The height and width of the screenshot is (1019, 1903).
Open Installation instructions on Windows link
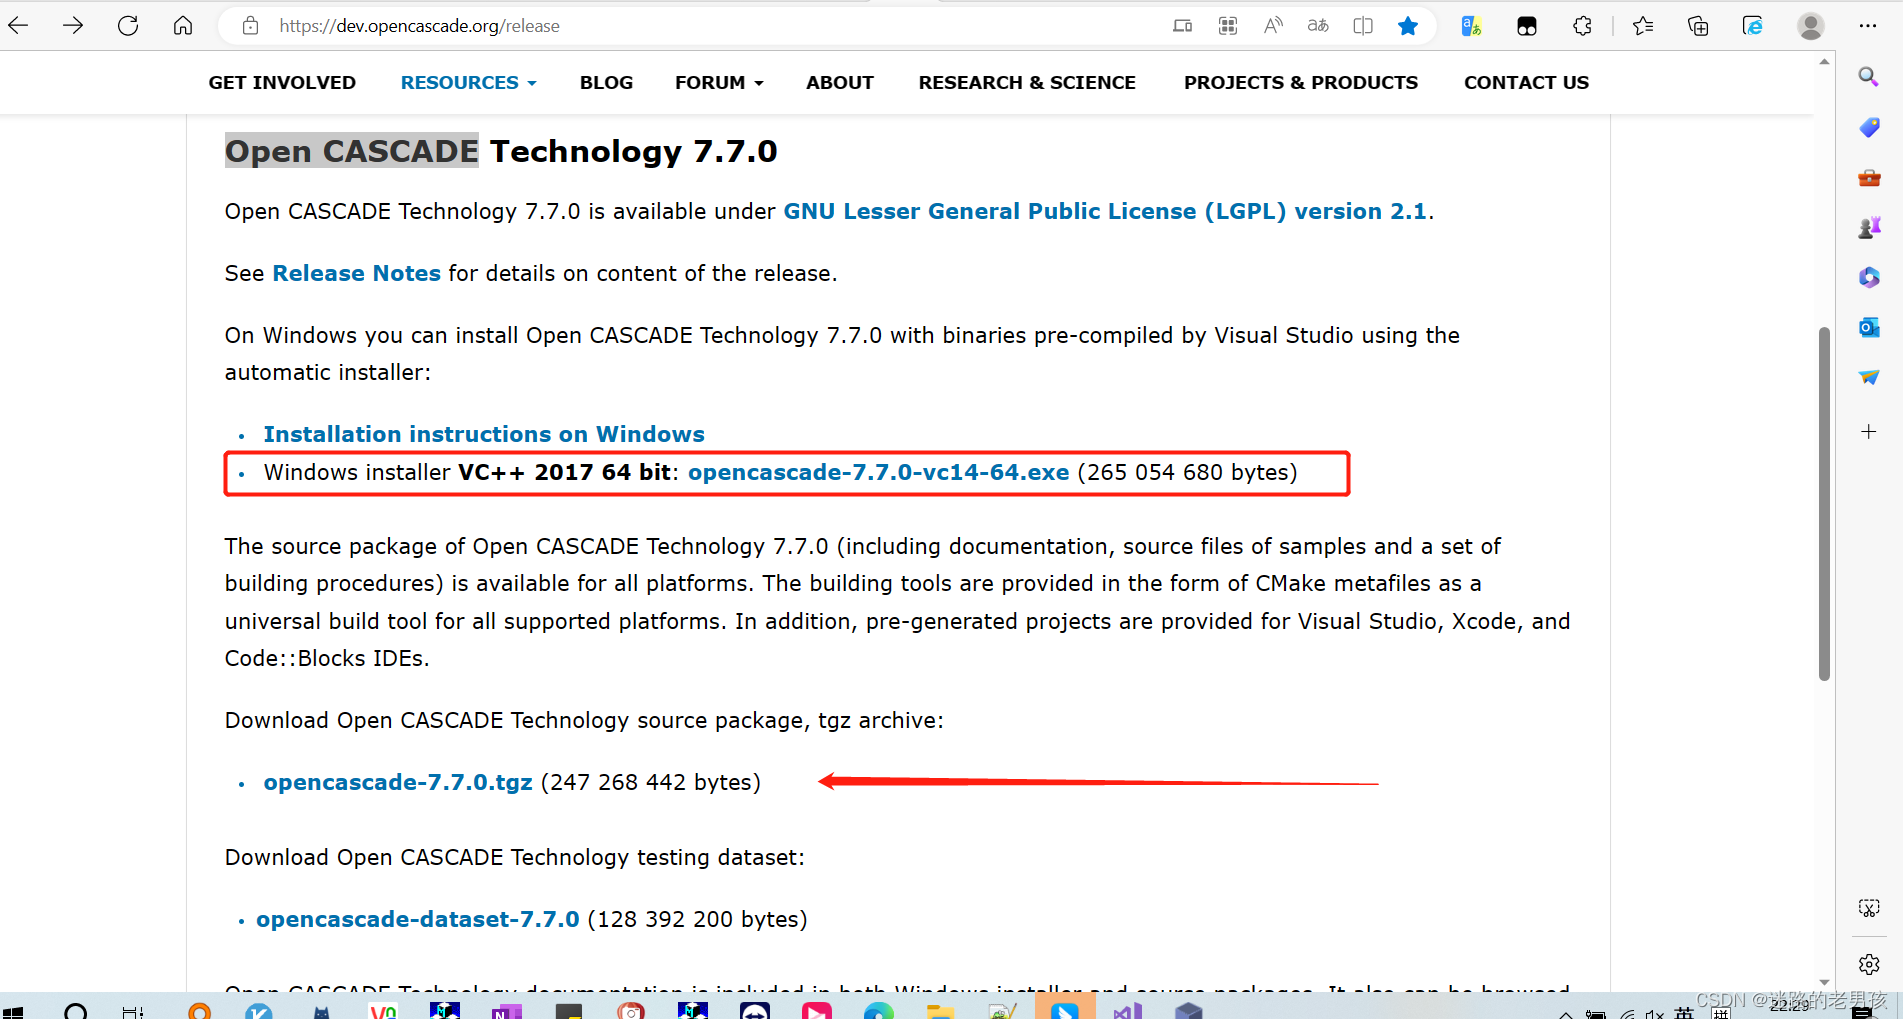click(x=484, y=434)
